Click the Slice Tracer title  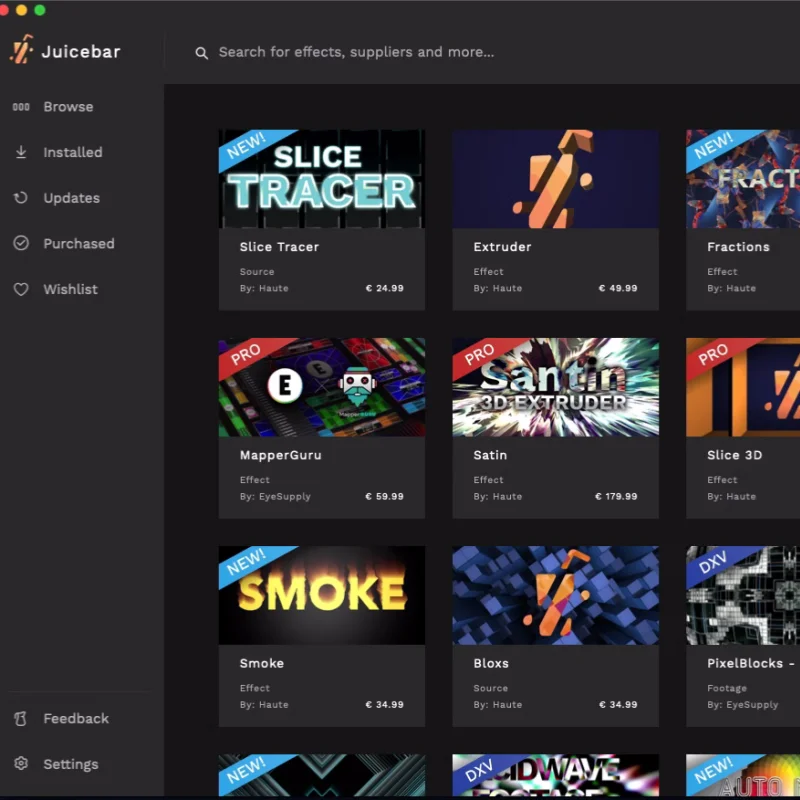279,247
